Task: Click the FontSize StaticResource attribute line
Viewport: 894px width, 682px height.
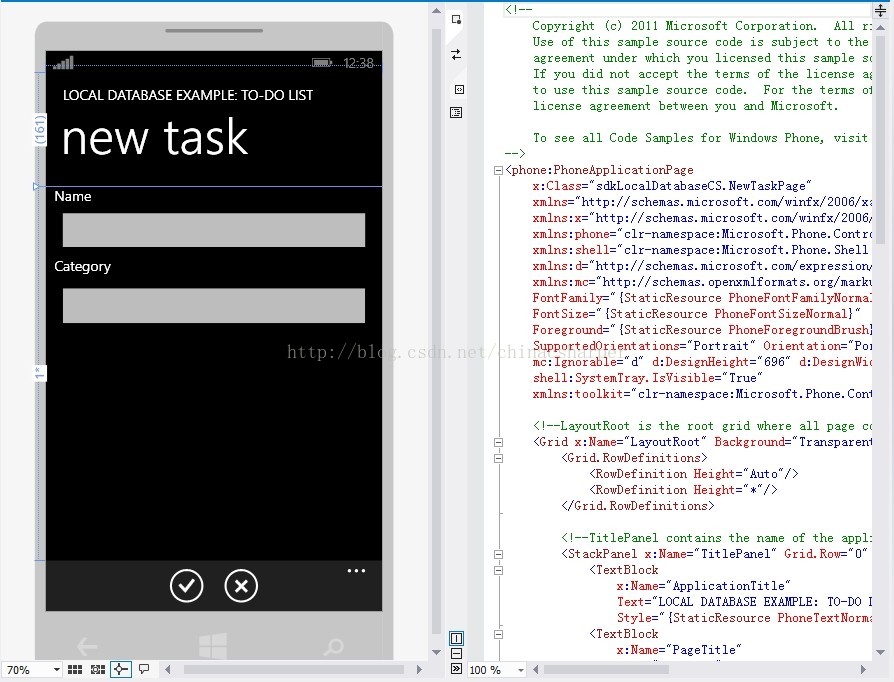Action: tap(696, 314)
